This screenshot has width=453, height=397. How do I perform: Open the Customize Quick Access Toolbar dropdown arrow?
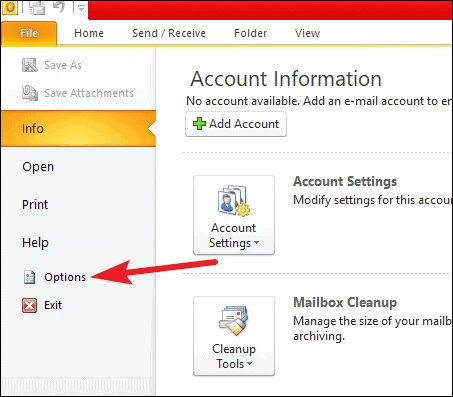[81, 8]
